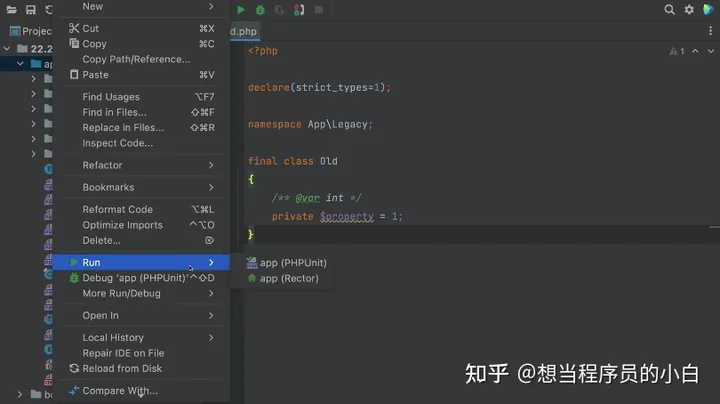Collapse the 22.2 project root folder
This screenshot has width=720, height=404.
coord(7,48)
